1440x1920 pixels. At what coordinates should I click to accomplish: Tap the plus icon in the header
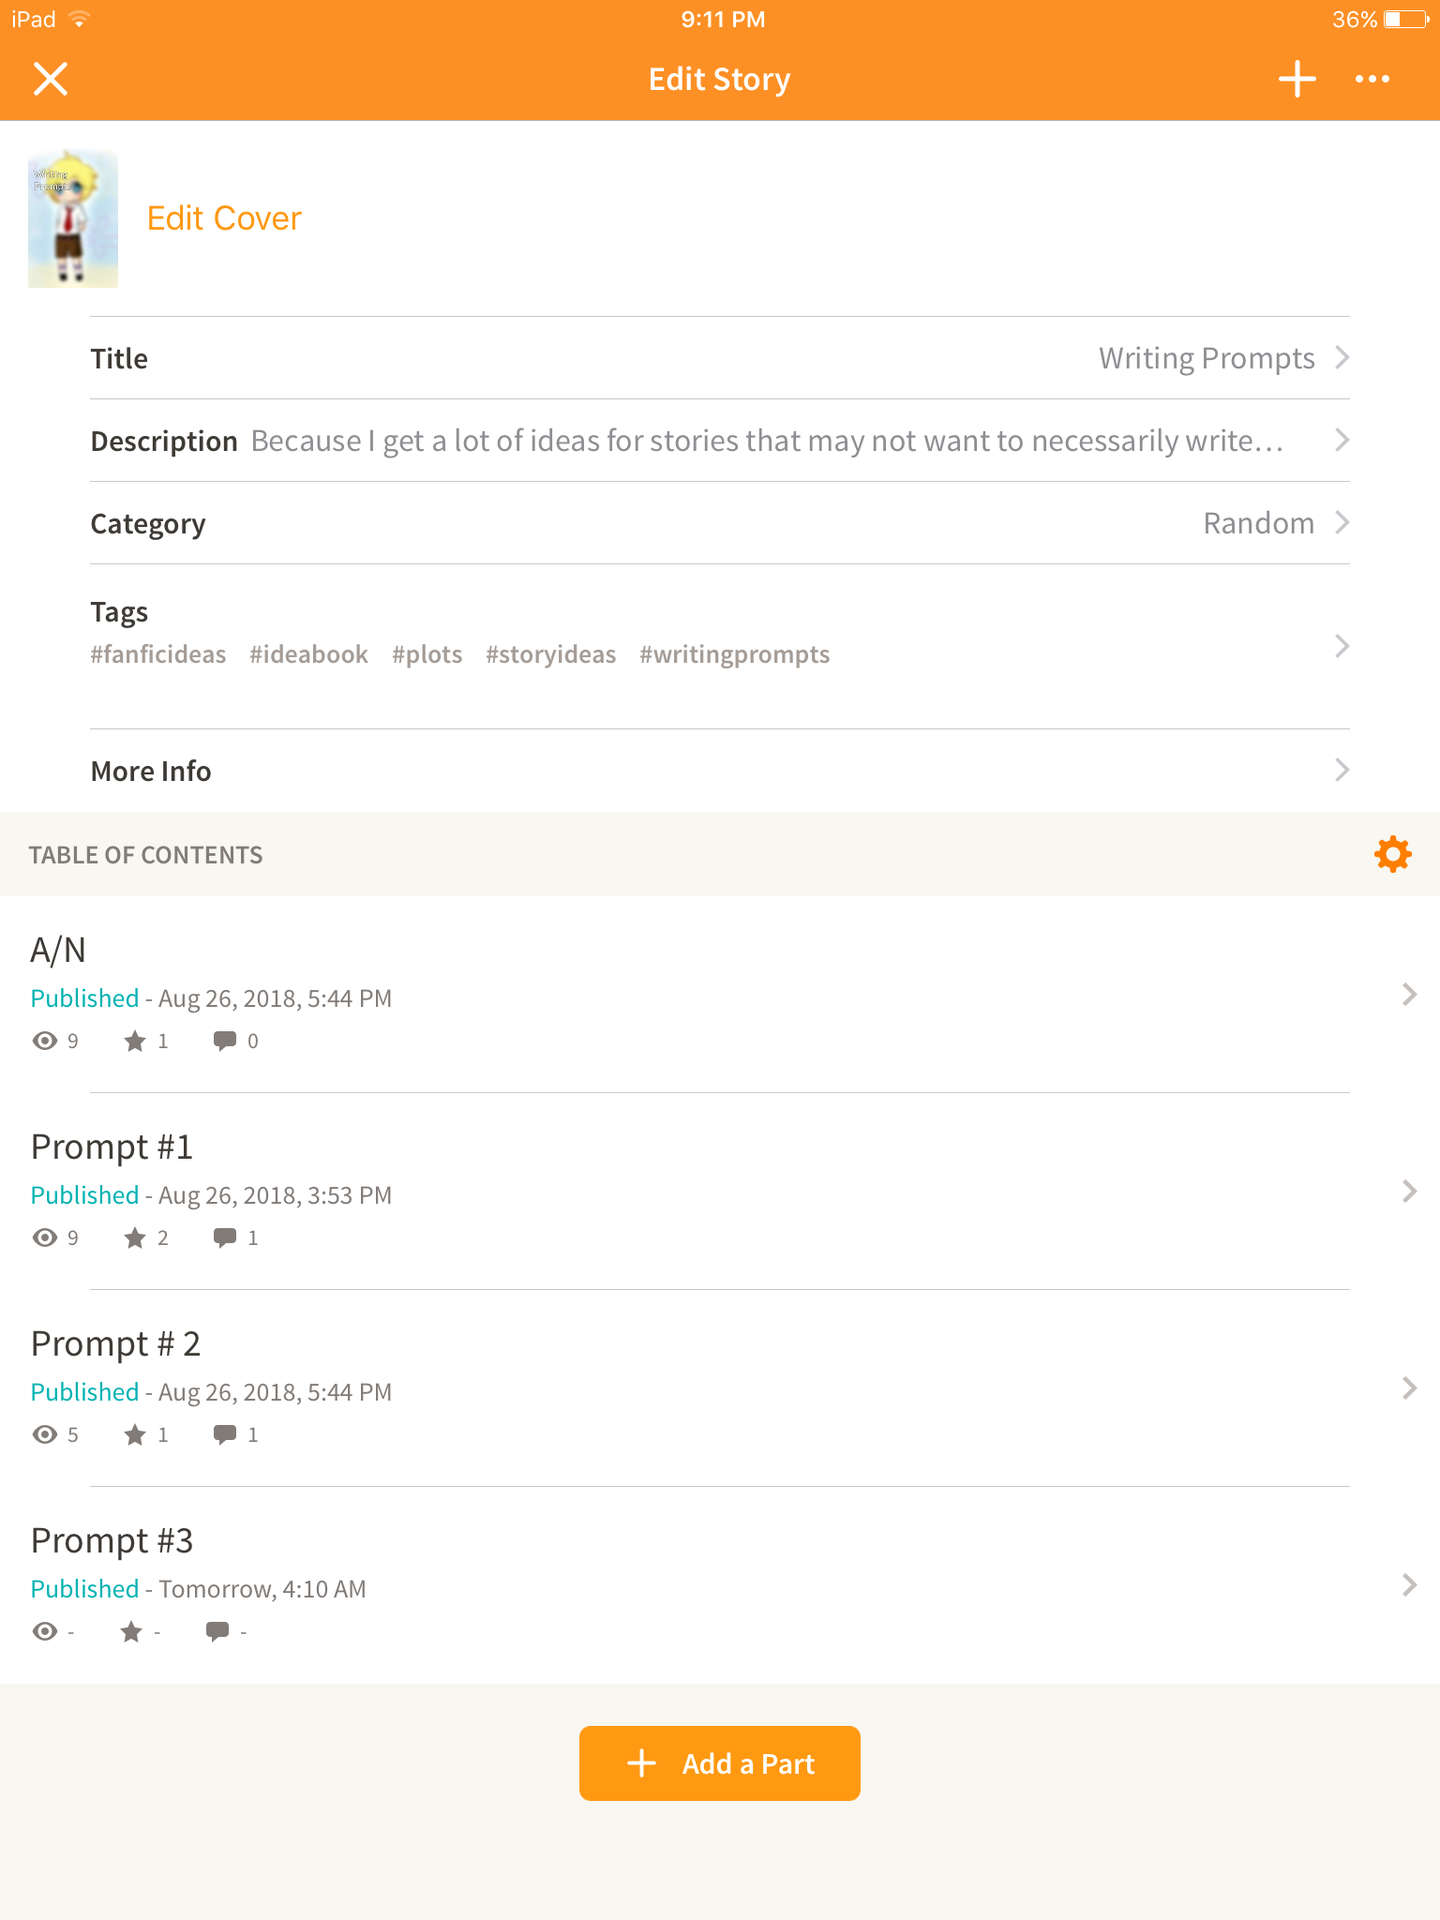[1297, 79]
